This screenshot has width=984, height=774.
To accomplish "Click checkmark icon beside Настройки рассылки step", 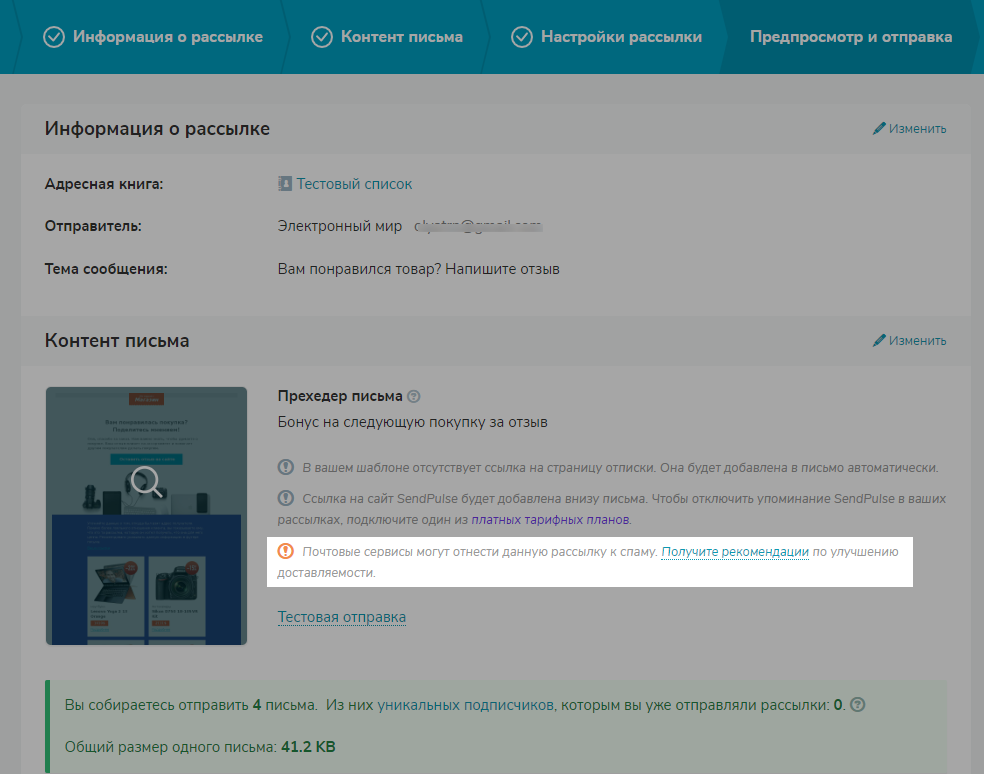I will tap(521, 37).
